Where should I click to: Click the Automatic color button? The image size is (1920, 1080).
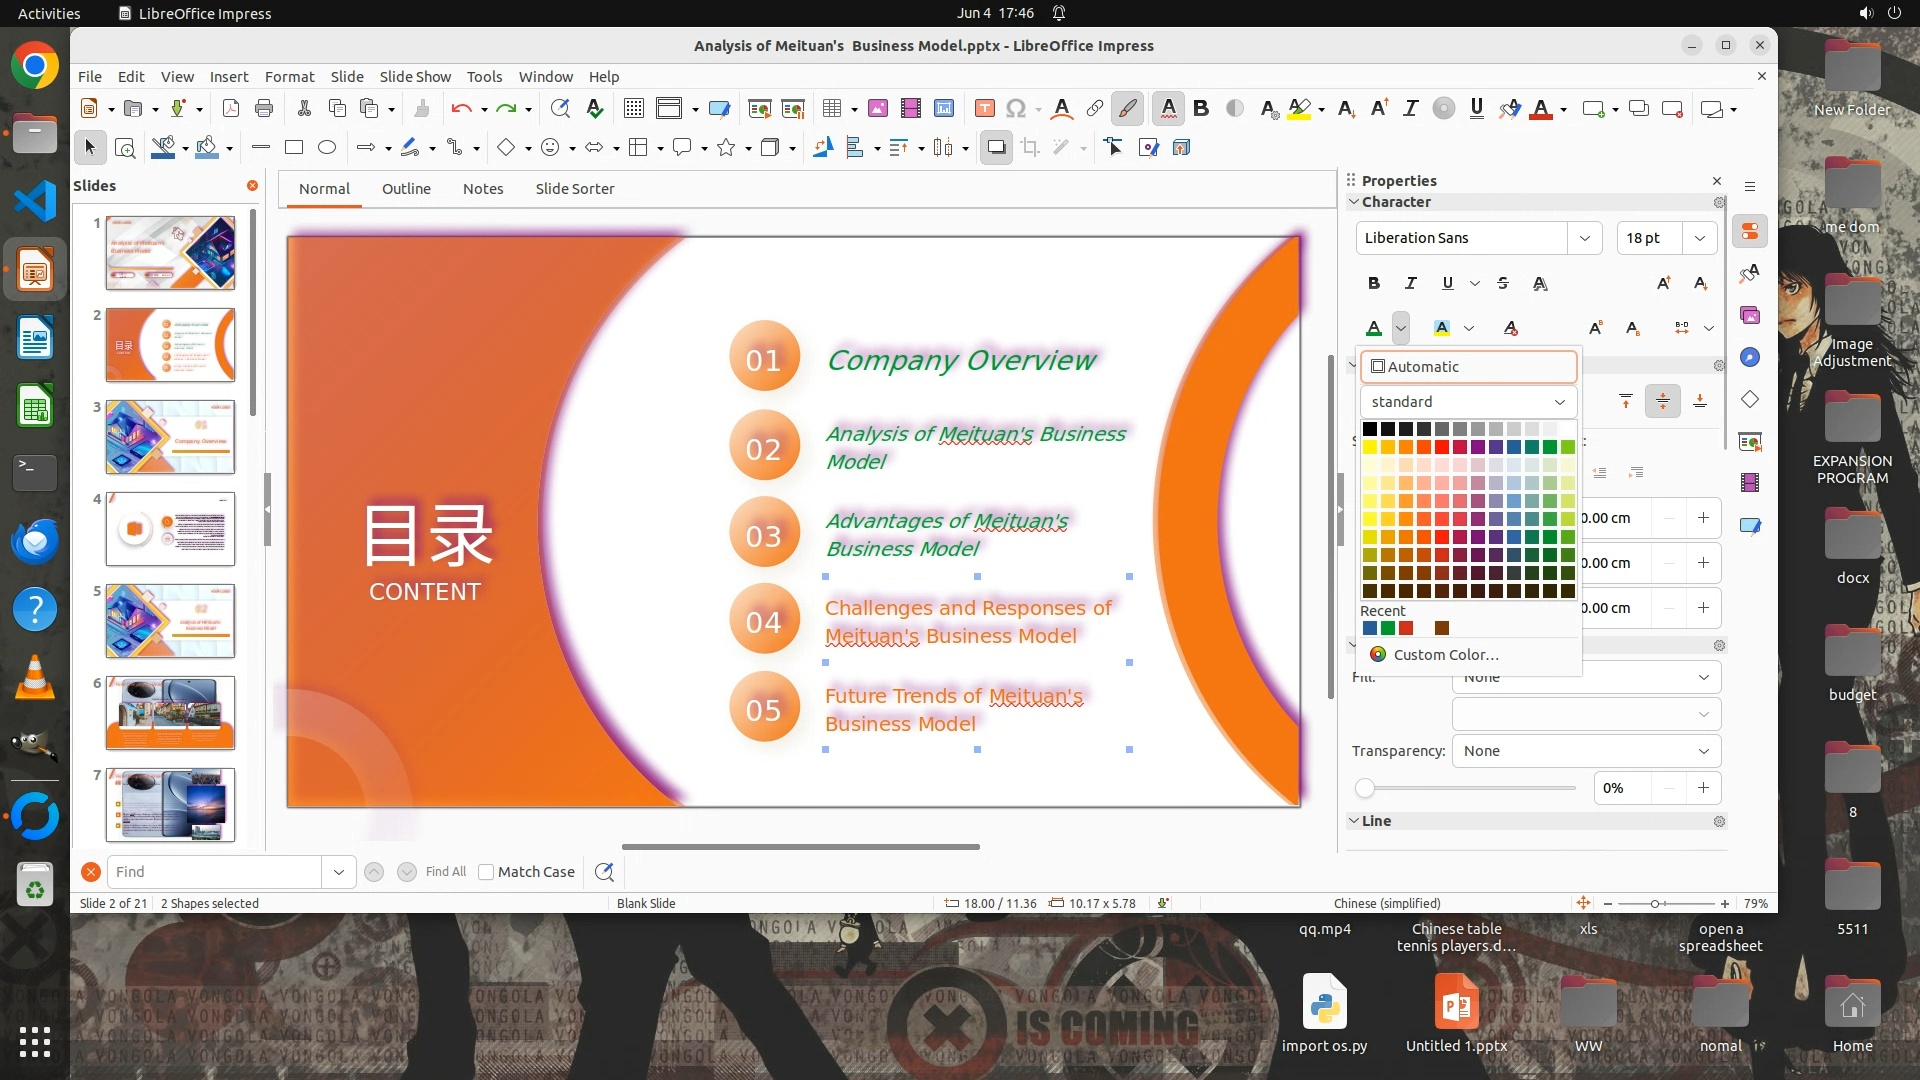tap(1468, 367)
